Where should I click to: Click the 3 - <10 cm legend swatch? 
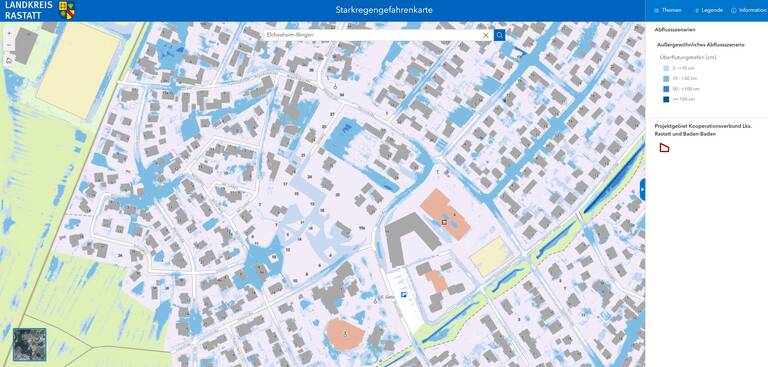tap(666, 68)
